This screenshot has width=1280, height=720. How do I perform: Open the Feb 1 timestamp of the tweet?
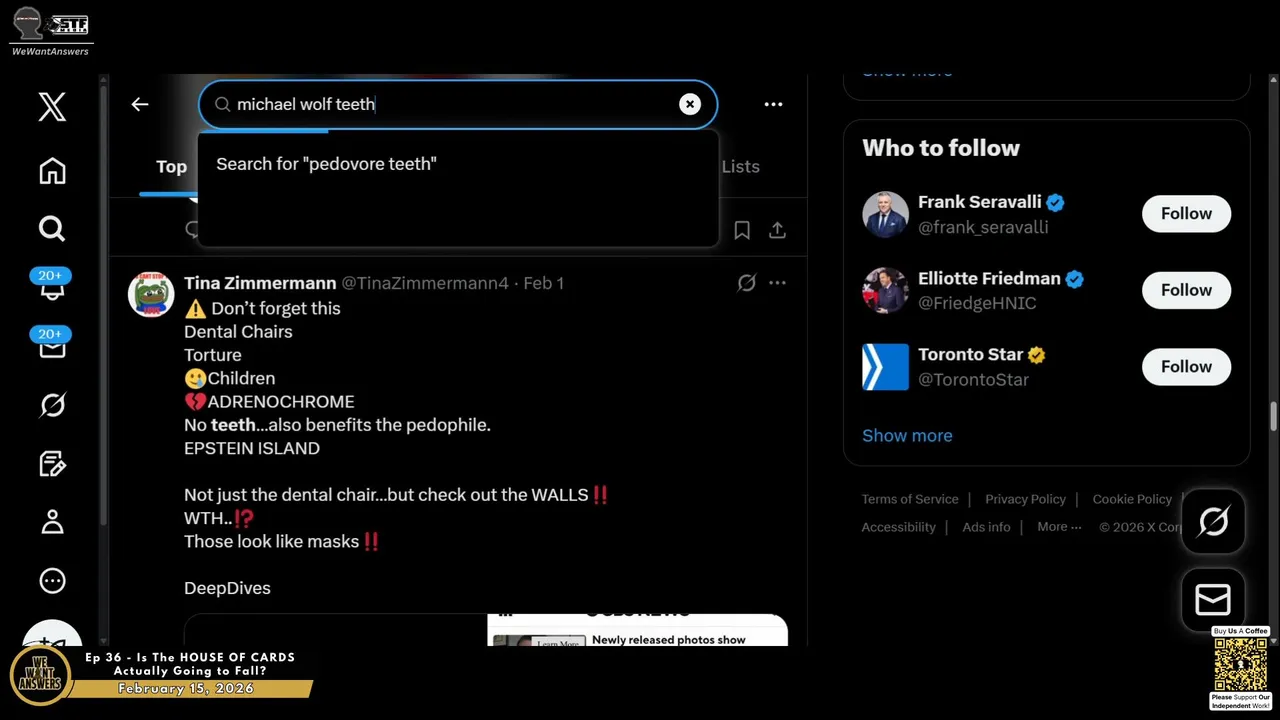pos(544,283)
